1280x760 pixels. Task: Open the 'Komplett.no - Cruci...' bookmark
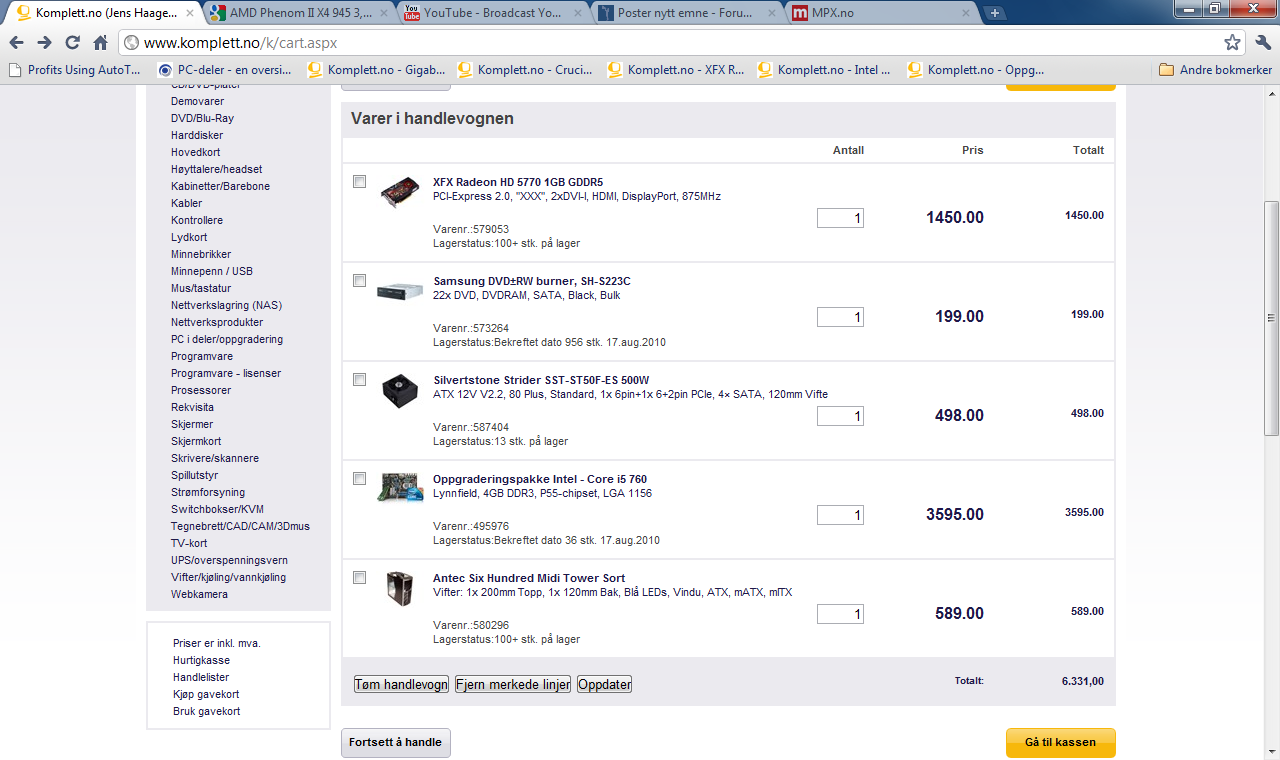[x=525, y=70]
